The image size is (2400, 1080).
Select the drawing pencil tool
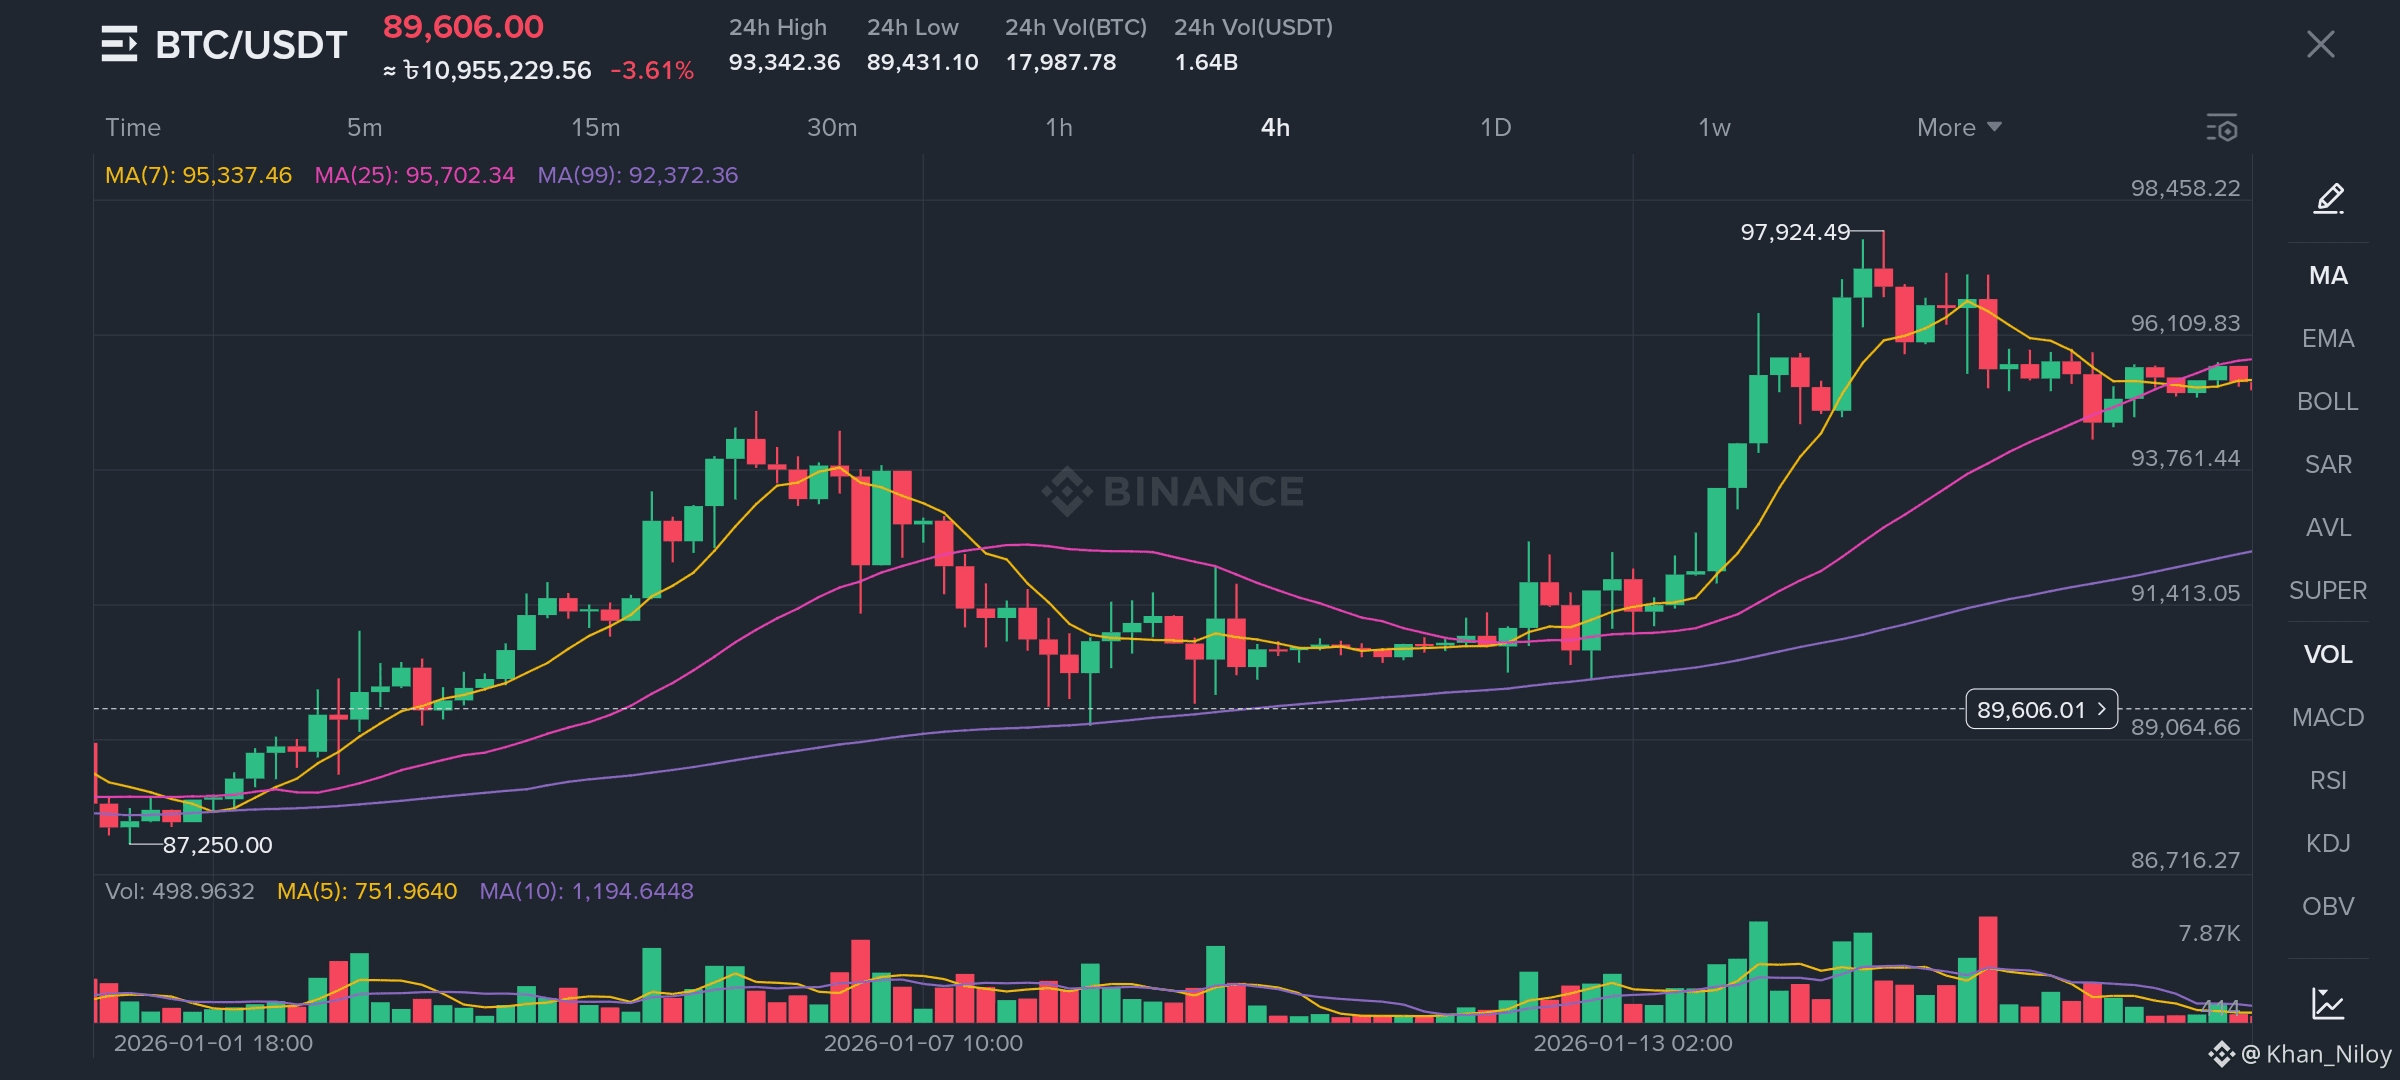(x=2328, y=198)
